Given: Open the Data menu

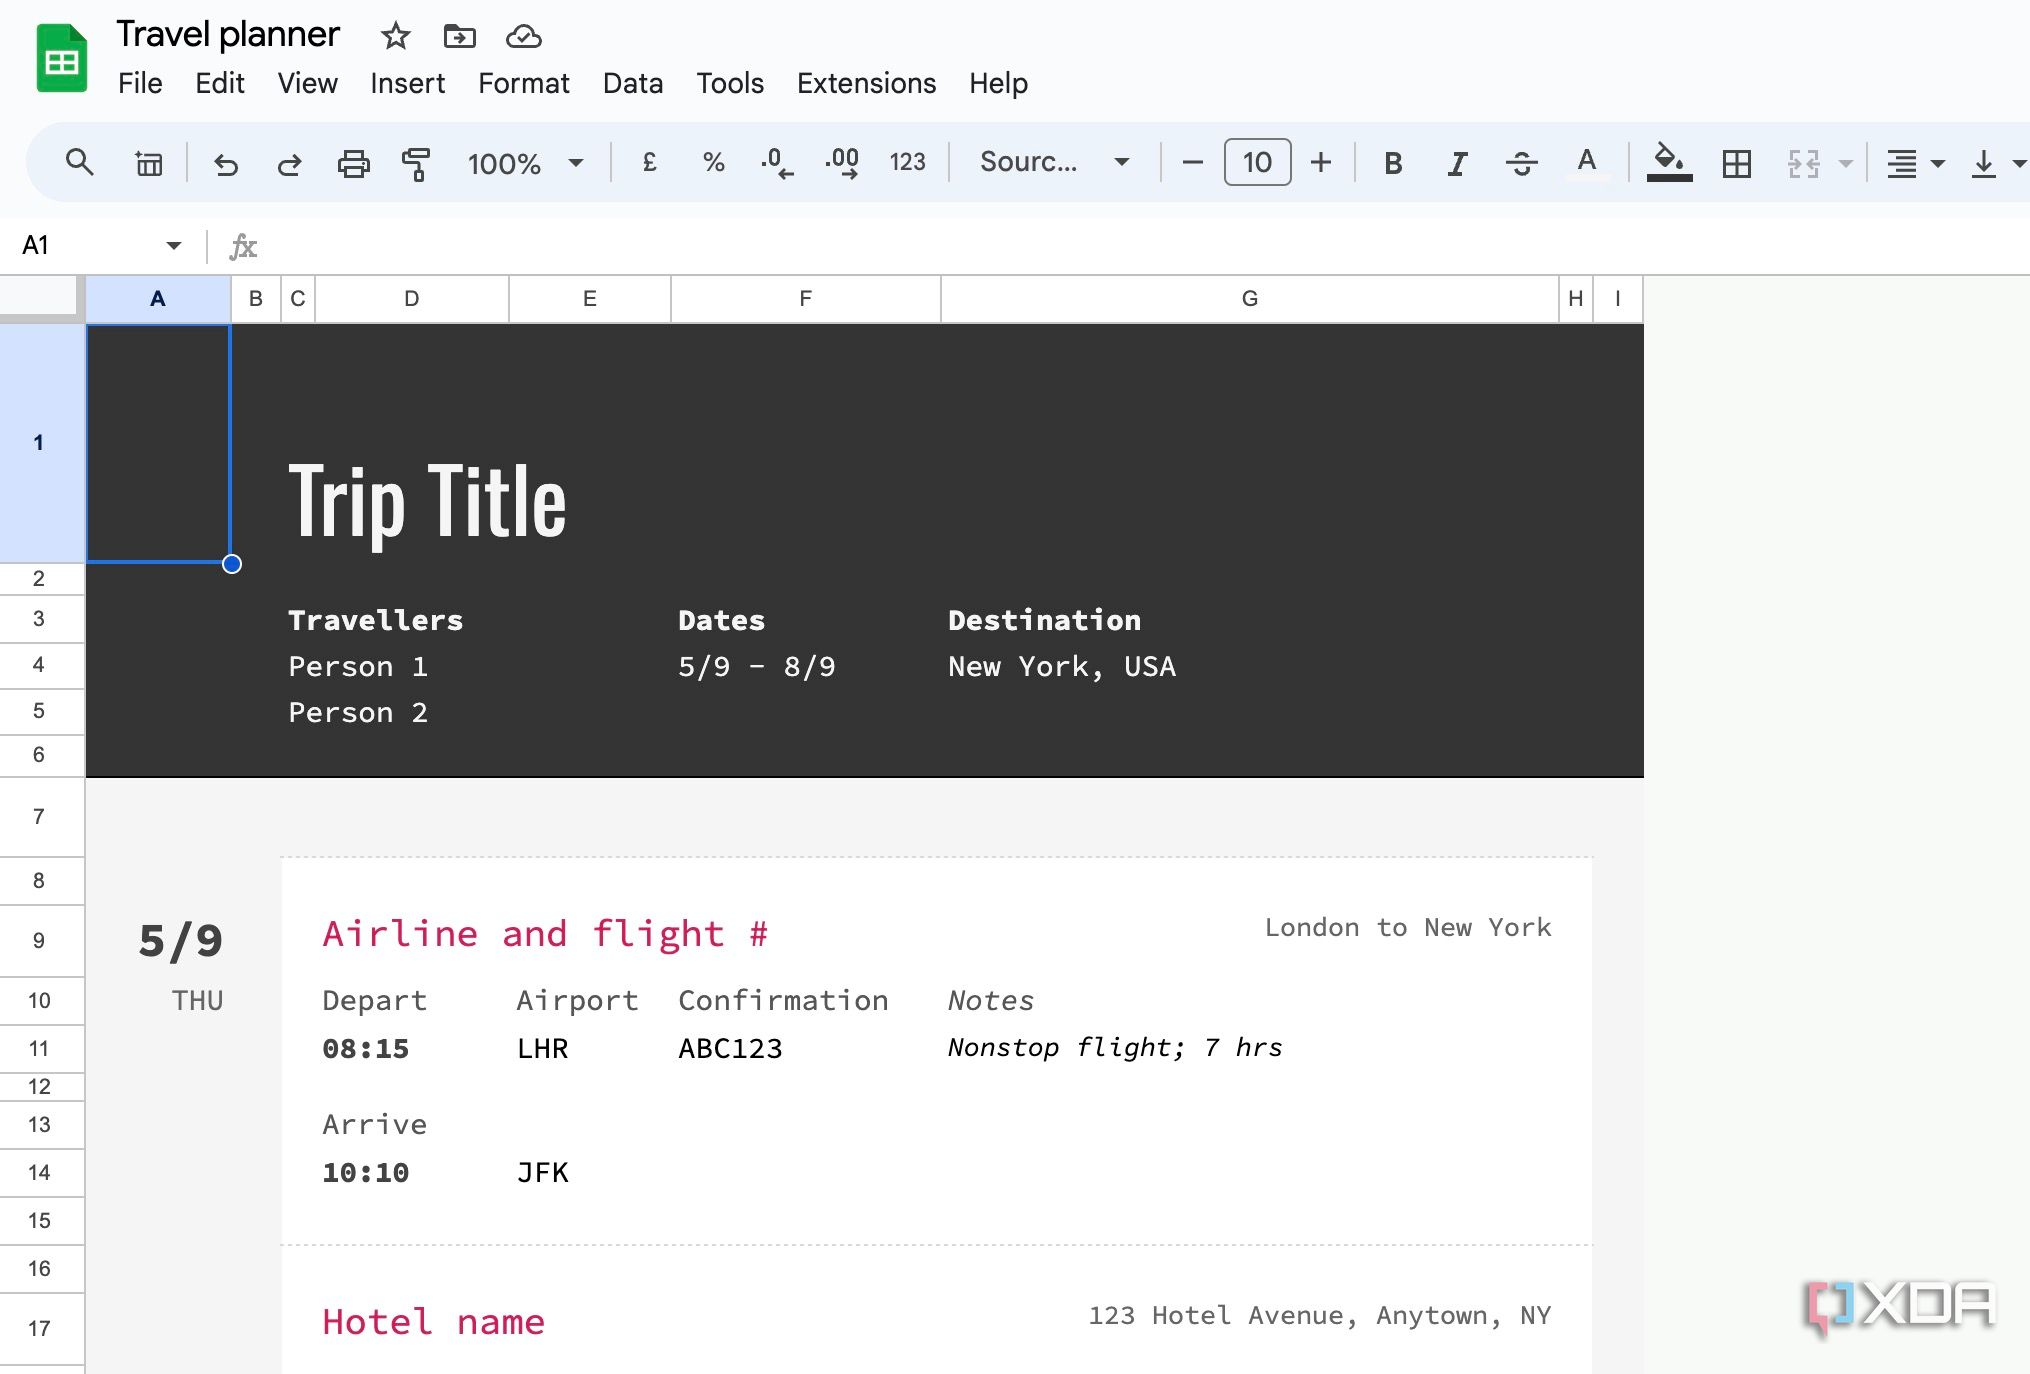Looking at the screenshot, I should 632,83.
